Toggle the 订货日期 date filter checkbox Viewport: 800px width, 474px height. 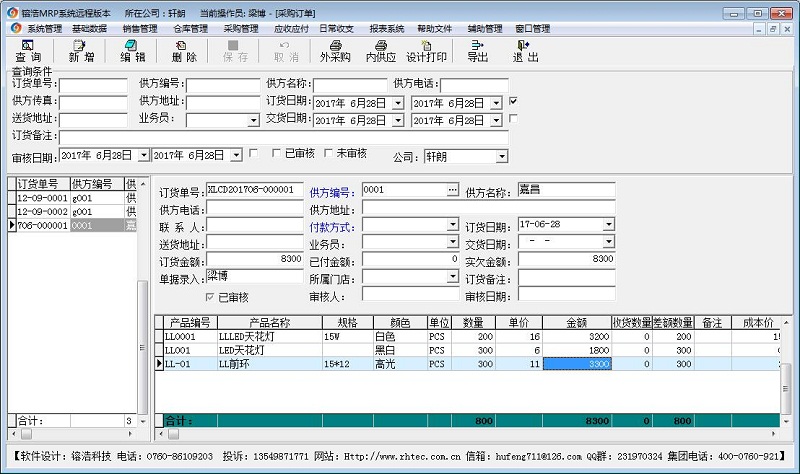click(x=513, y=101)
